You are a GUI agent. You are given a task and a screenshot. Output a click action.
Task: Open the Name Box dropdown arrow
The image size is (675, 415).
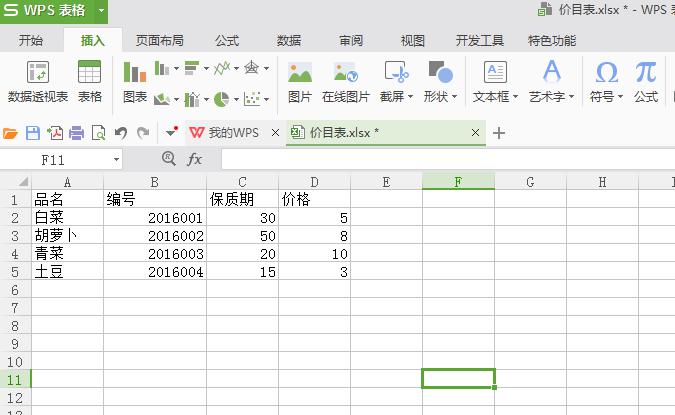tap(117, 159)
